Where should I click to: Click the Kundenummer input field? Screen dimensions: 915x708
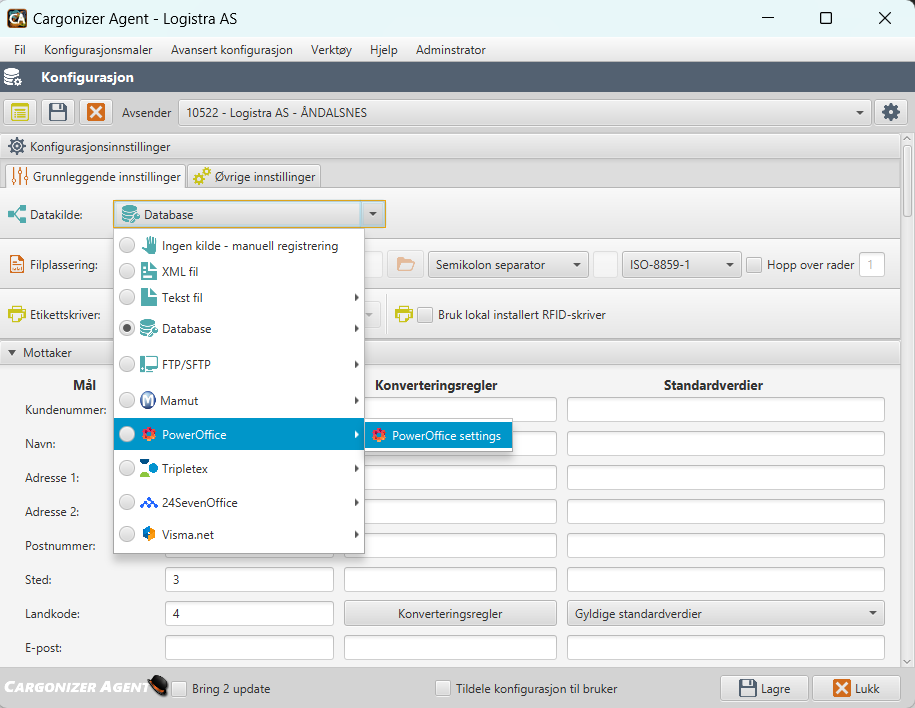coord(249,409)
